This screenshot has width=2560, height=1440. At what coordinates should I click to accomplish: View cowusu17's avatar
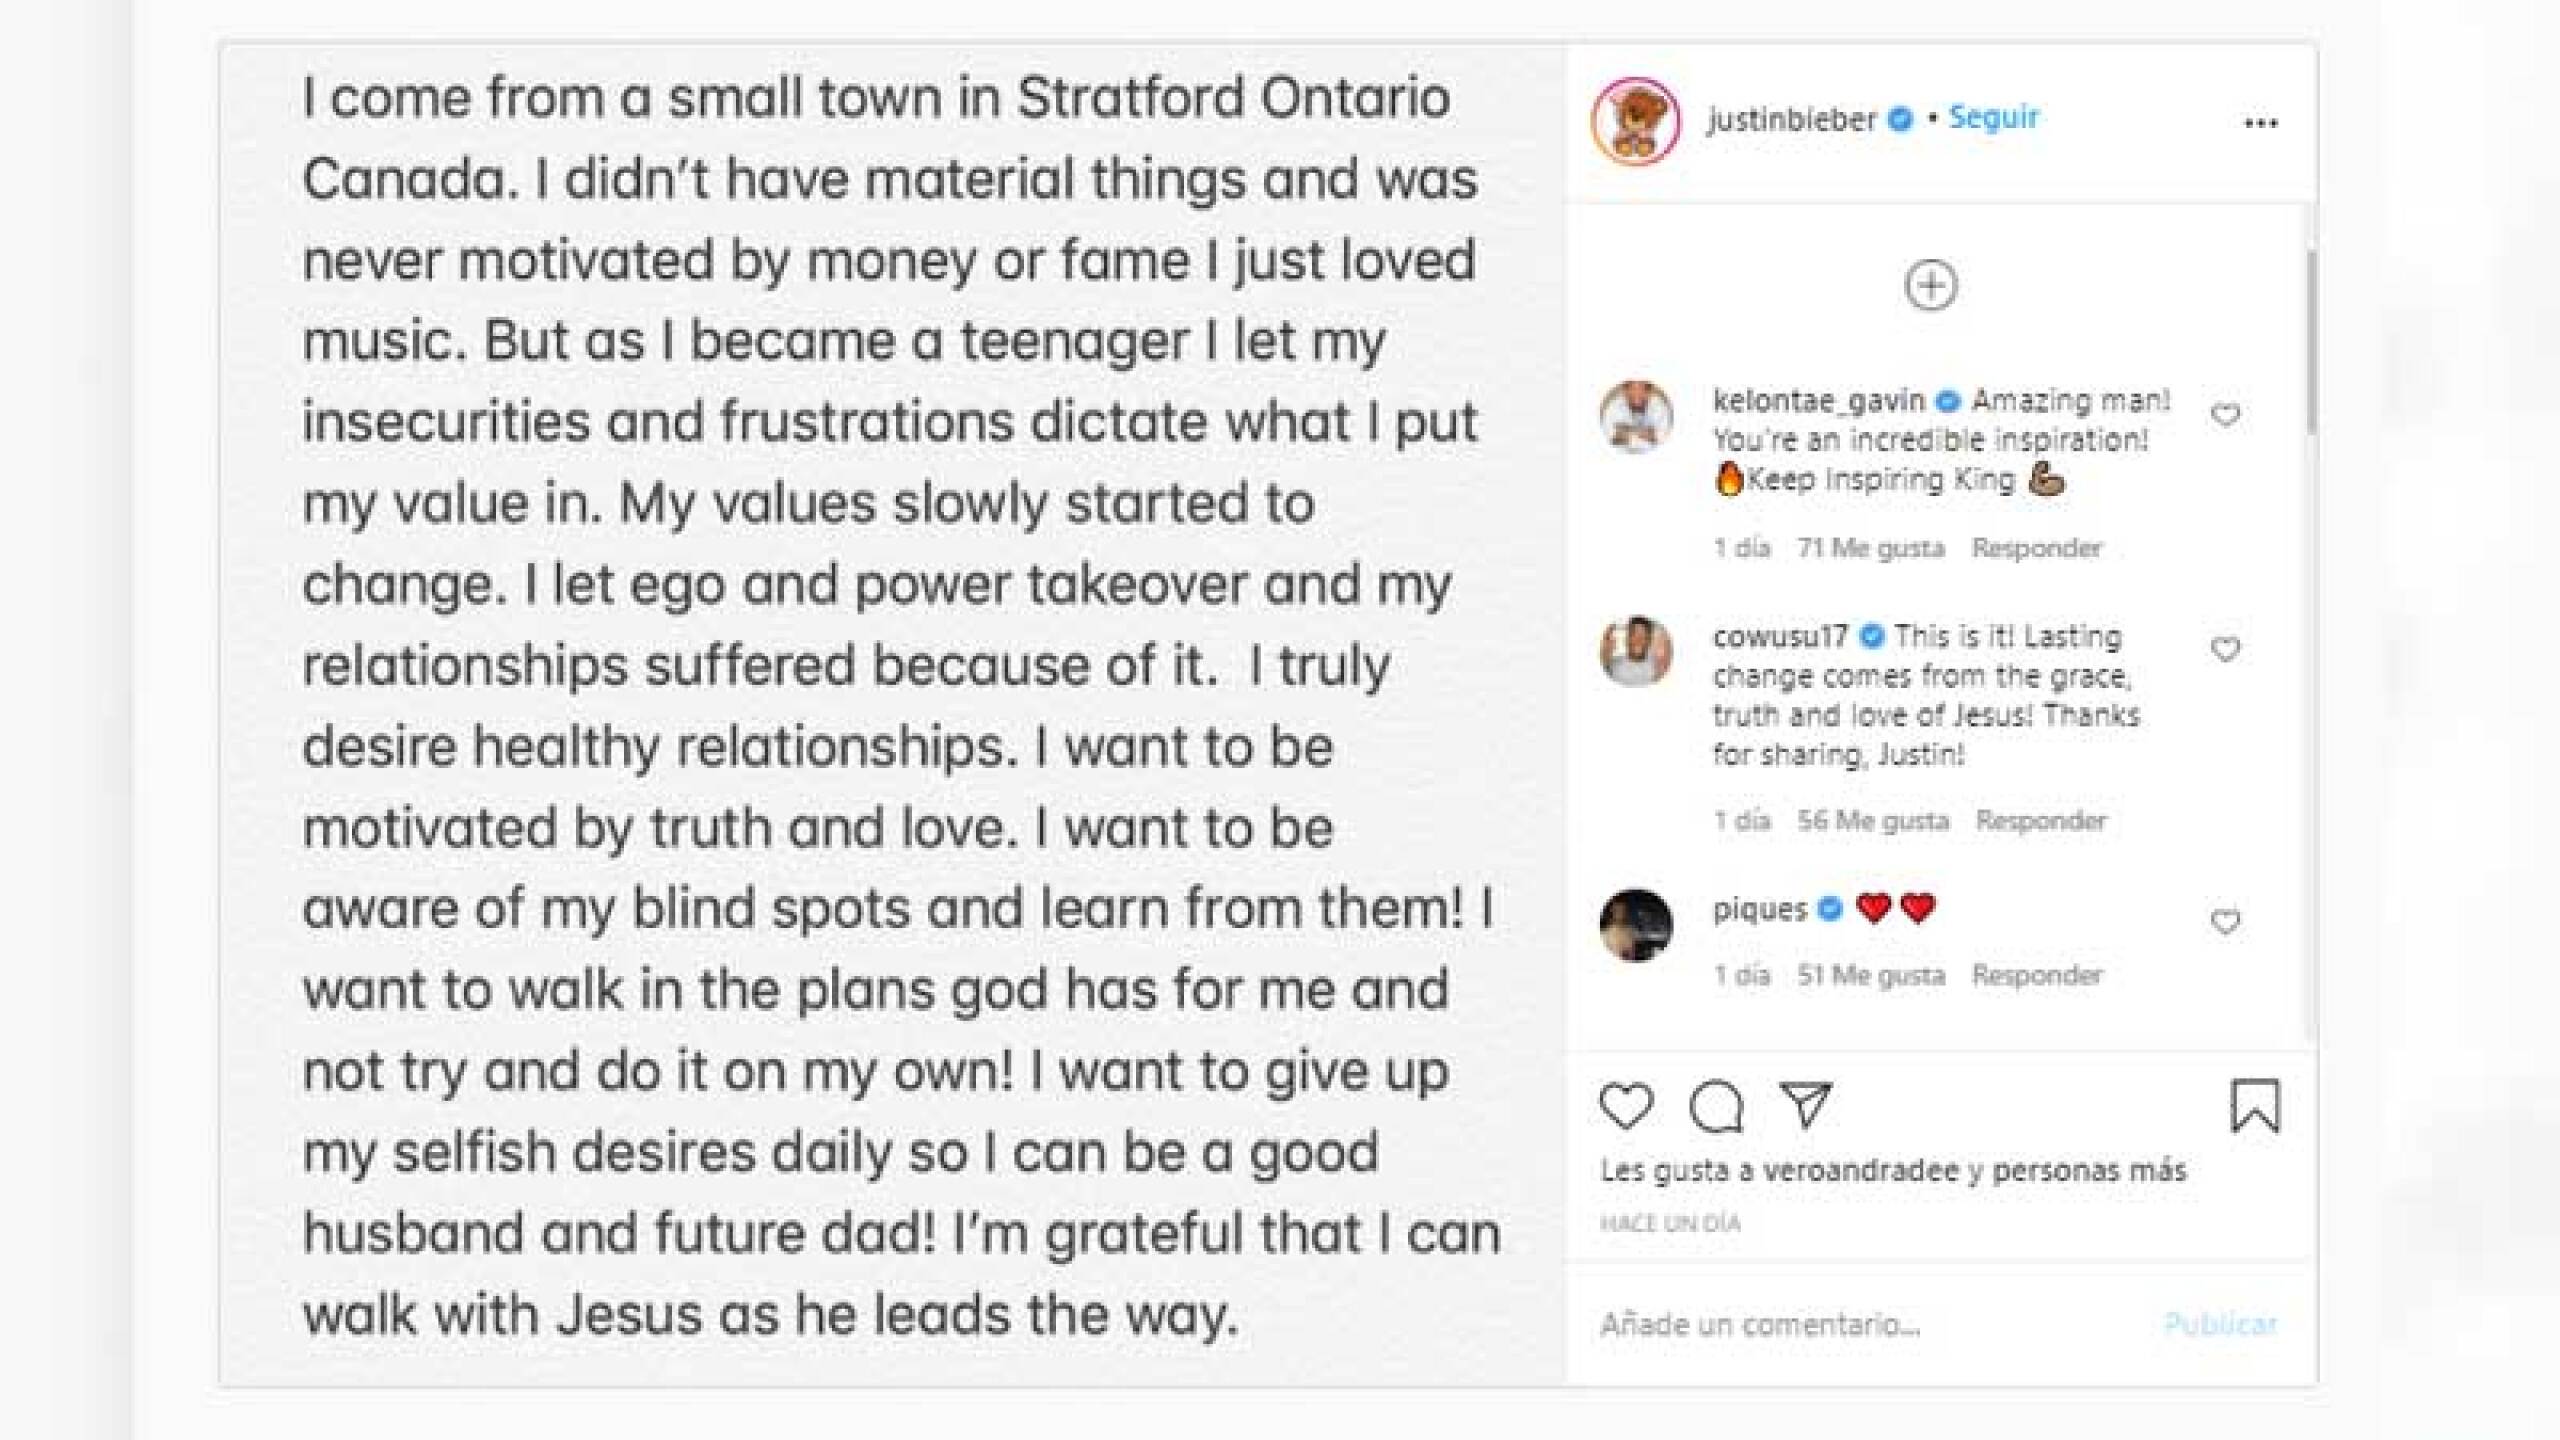1636,651
